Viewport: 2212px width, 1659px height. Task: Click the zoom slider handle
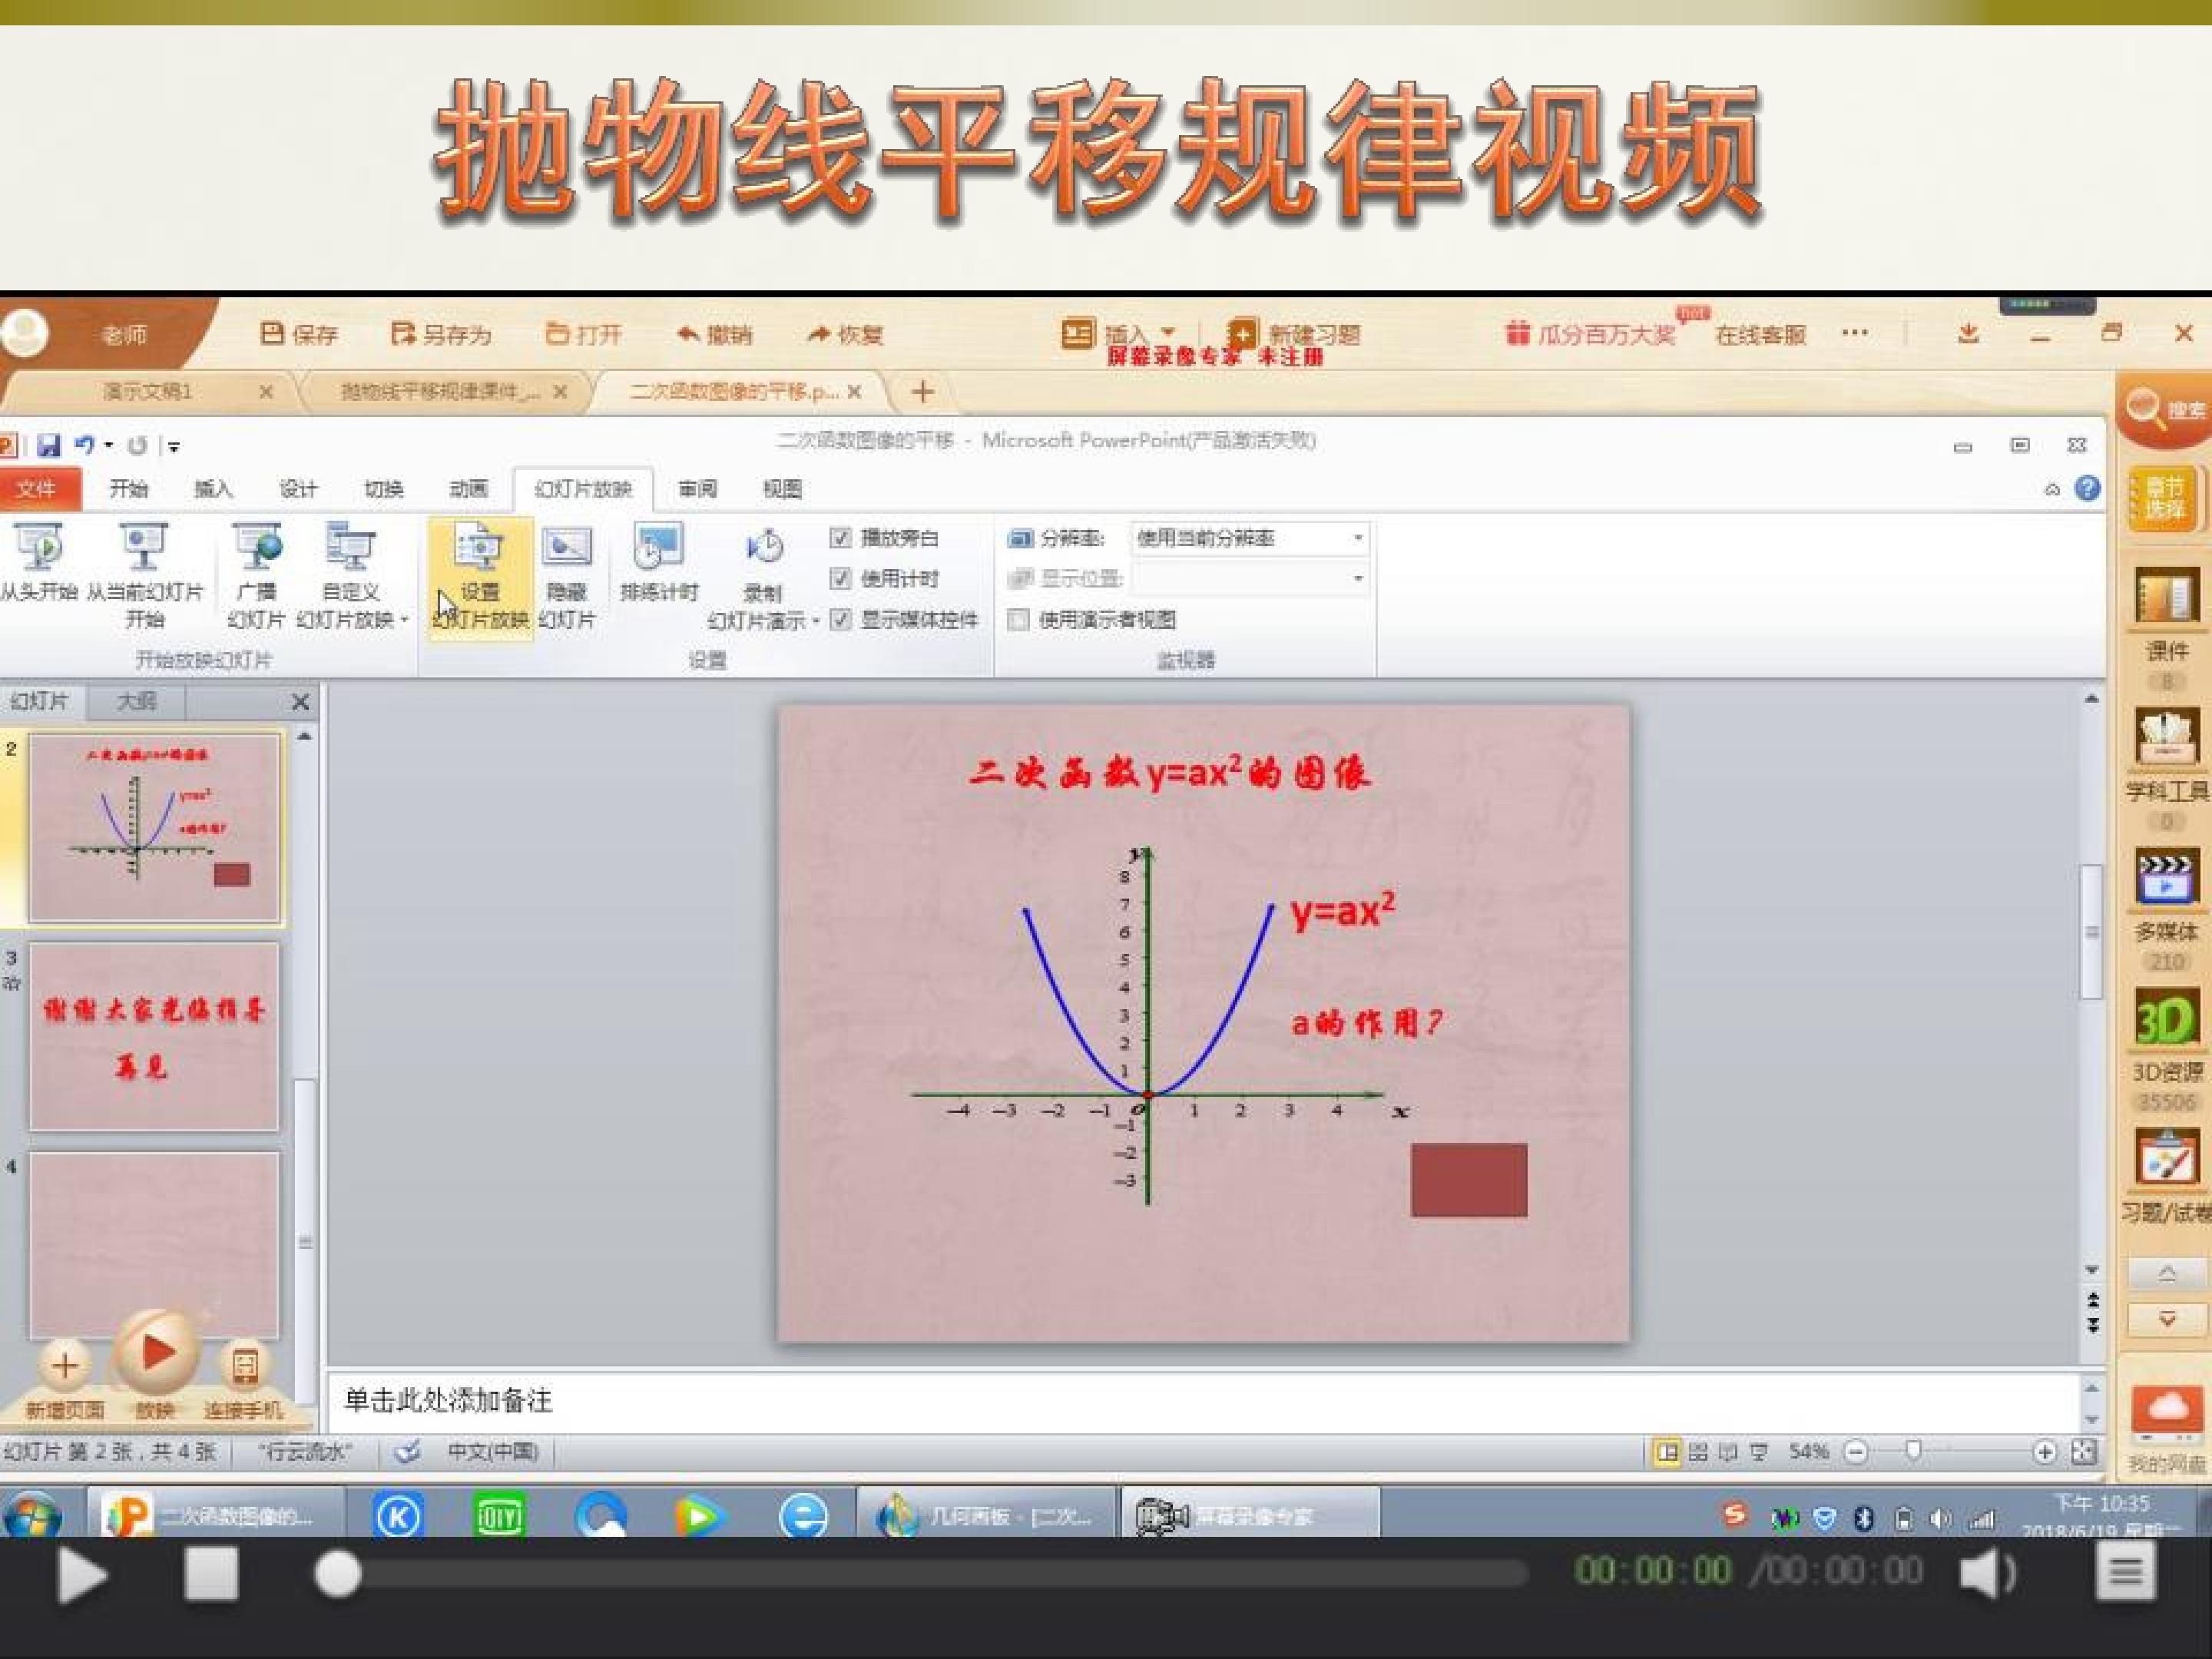click(1913, 1450)
